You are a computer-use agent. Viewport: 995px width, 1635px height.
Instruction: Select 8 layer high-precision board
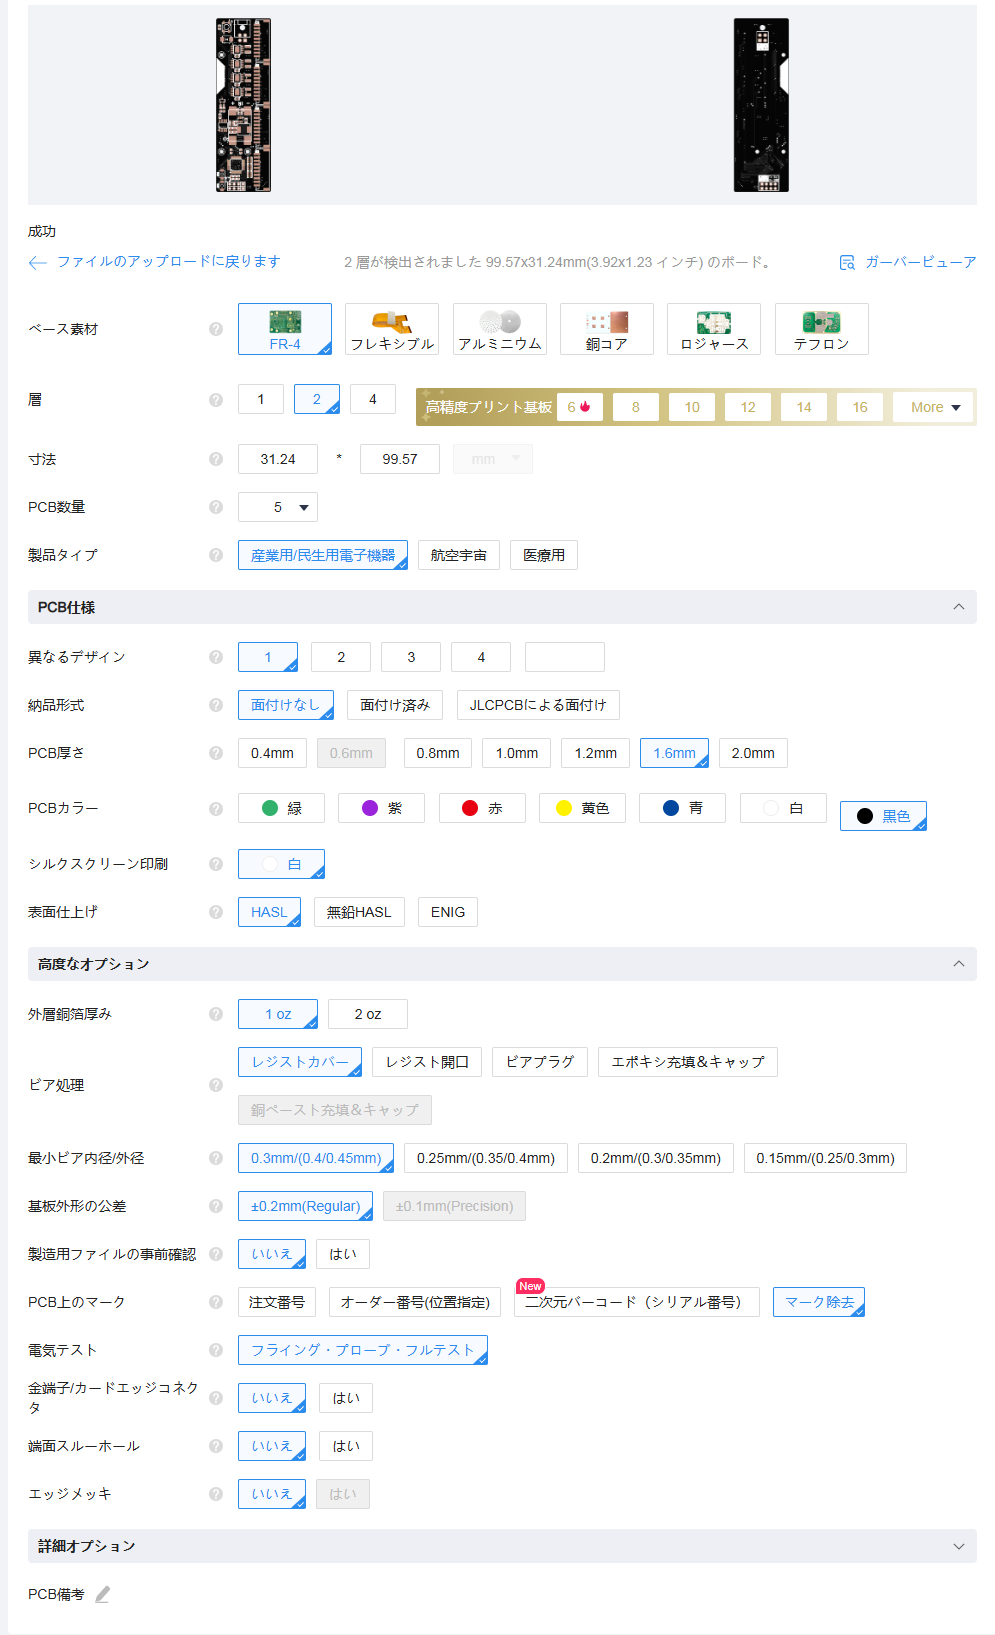coord(636,407)
